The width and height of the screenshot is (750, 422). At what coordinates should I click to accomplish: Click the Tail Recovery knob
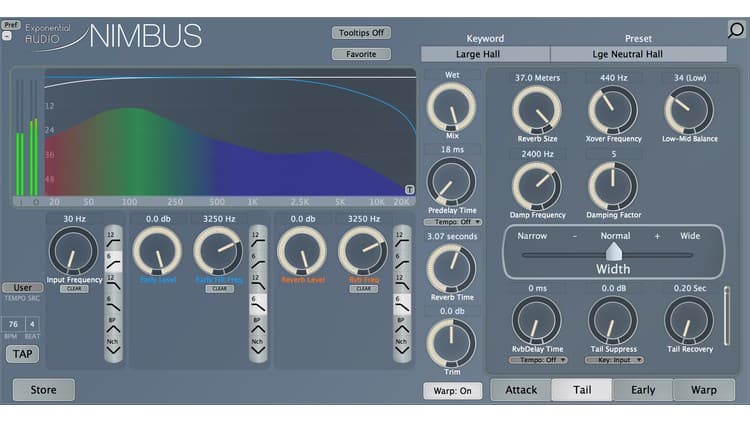point(689,320)
